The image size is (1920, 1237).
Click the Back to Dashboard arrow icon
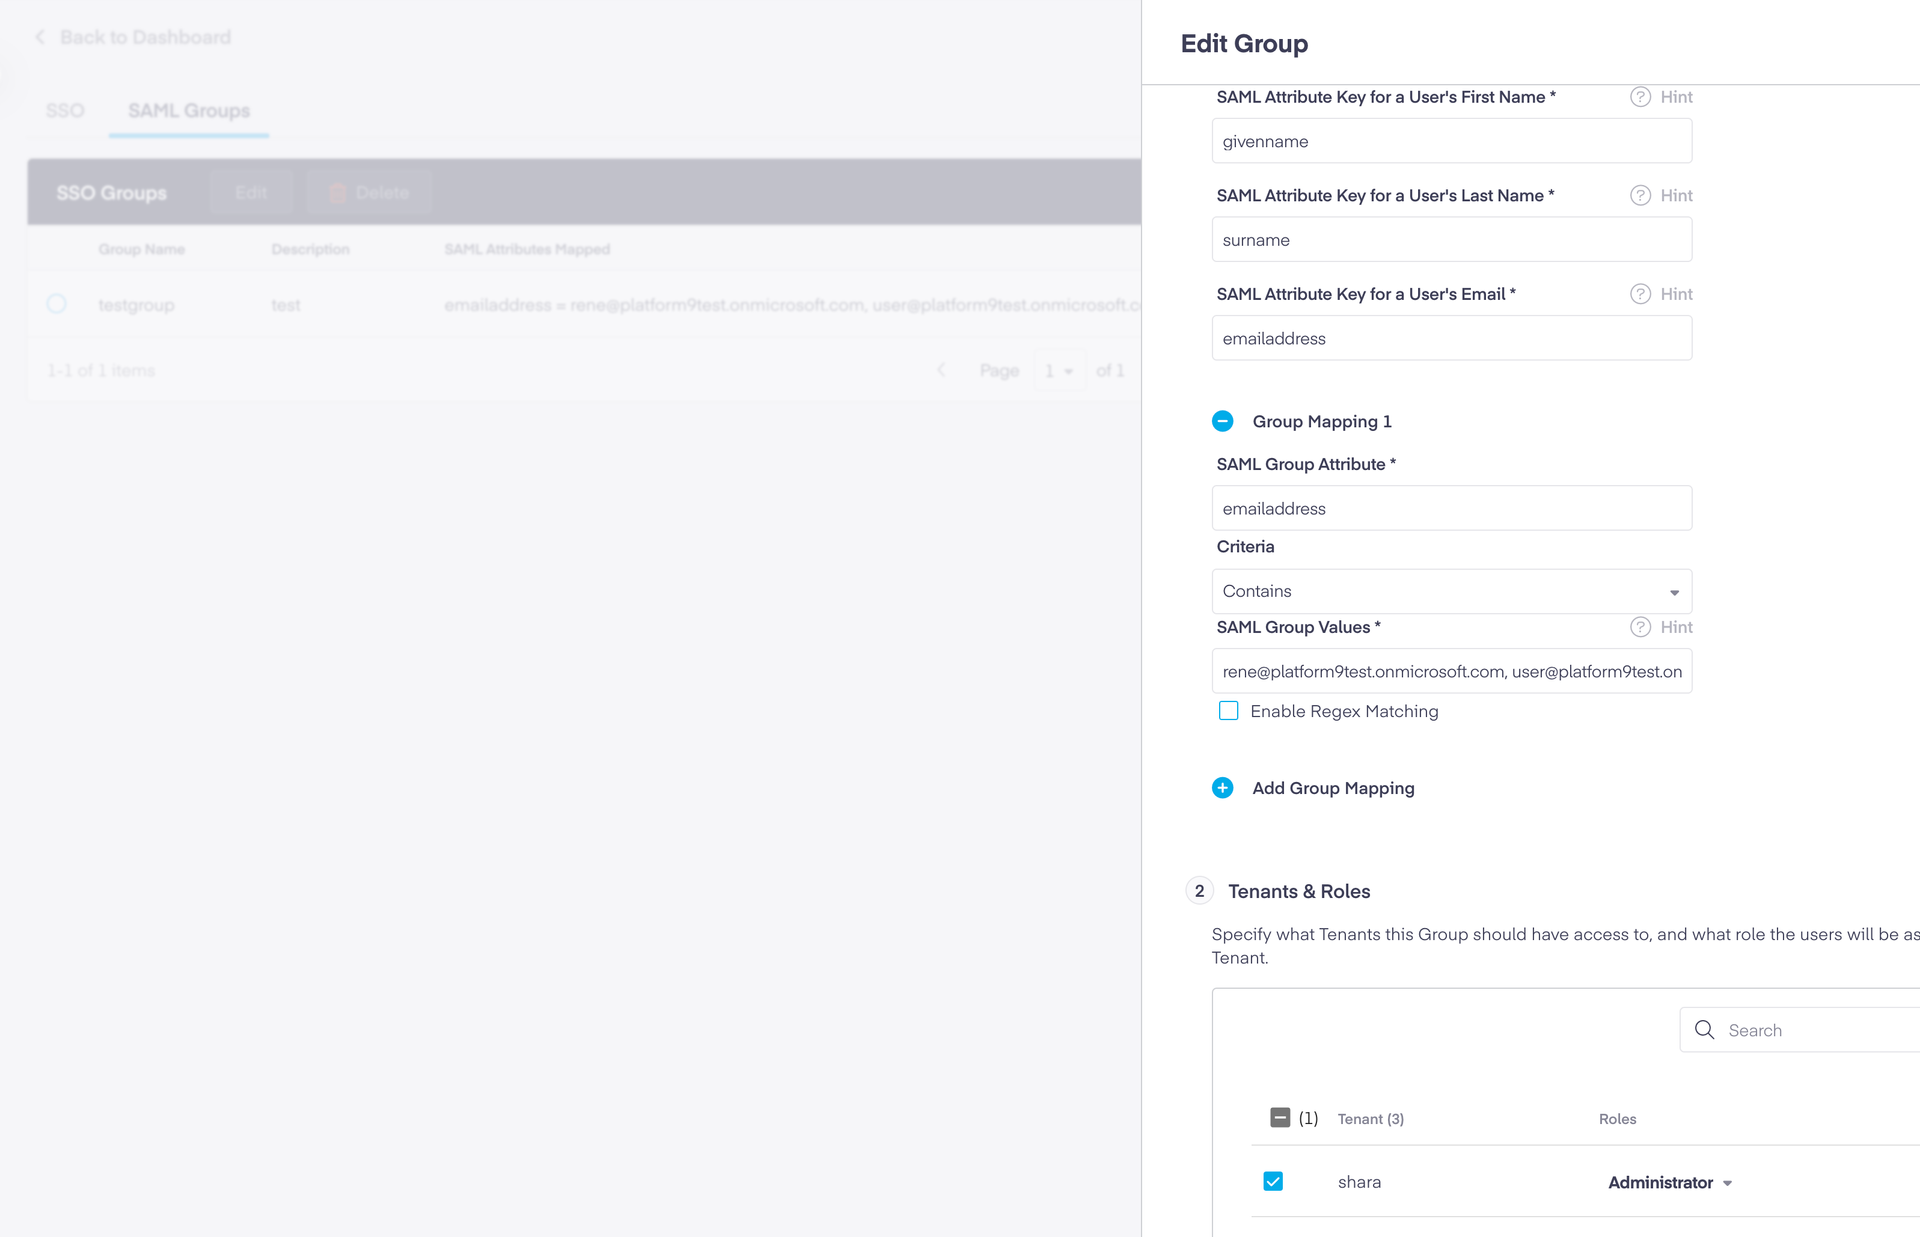tap(40, 37)
